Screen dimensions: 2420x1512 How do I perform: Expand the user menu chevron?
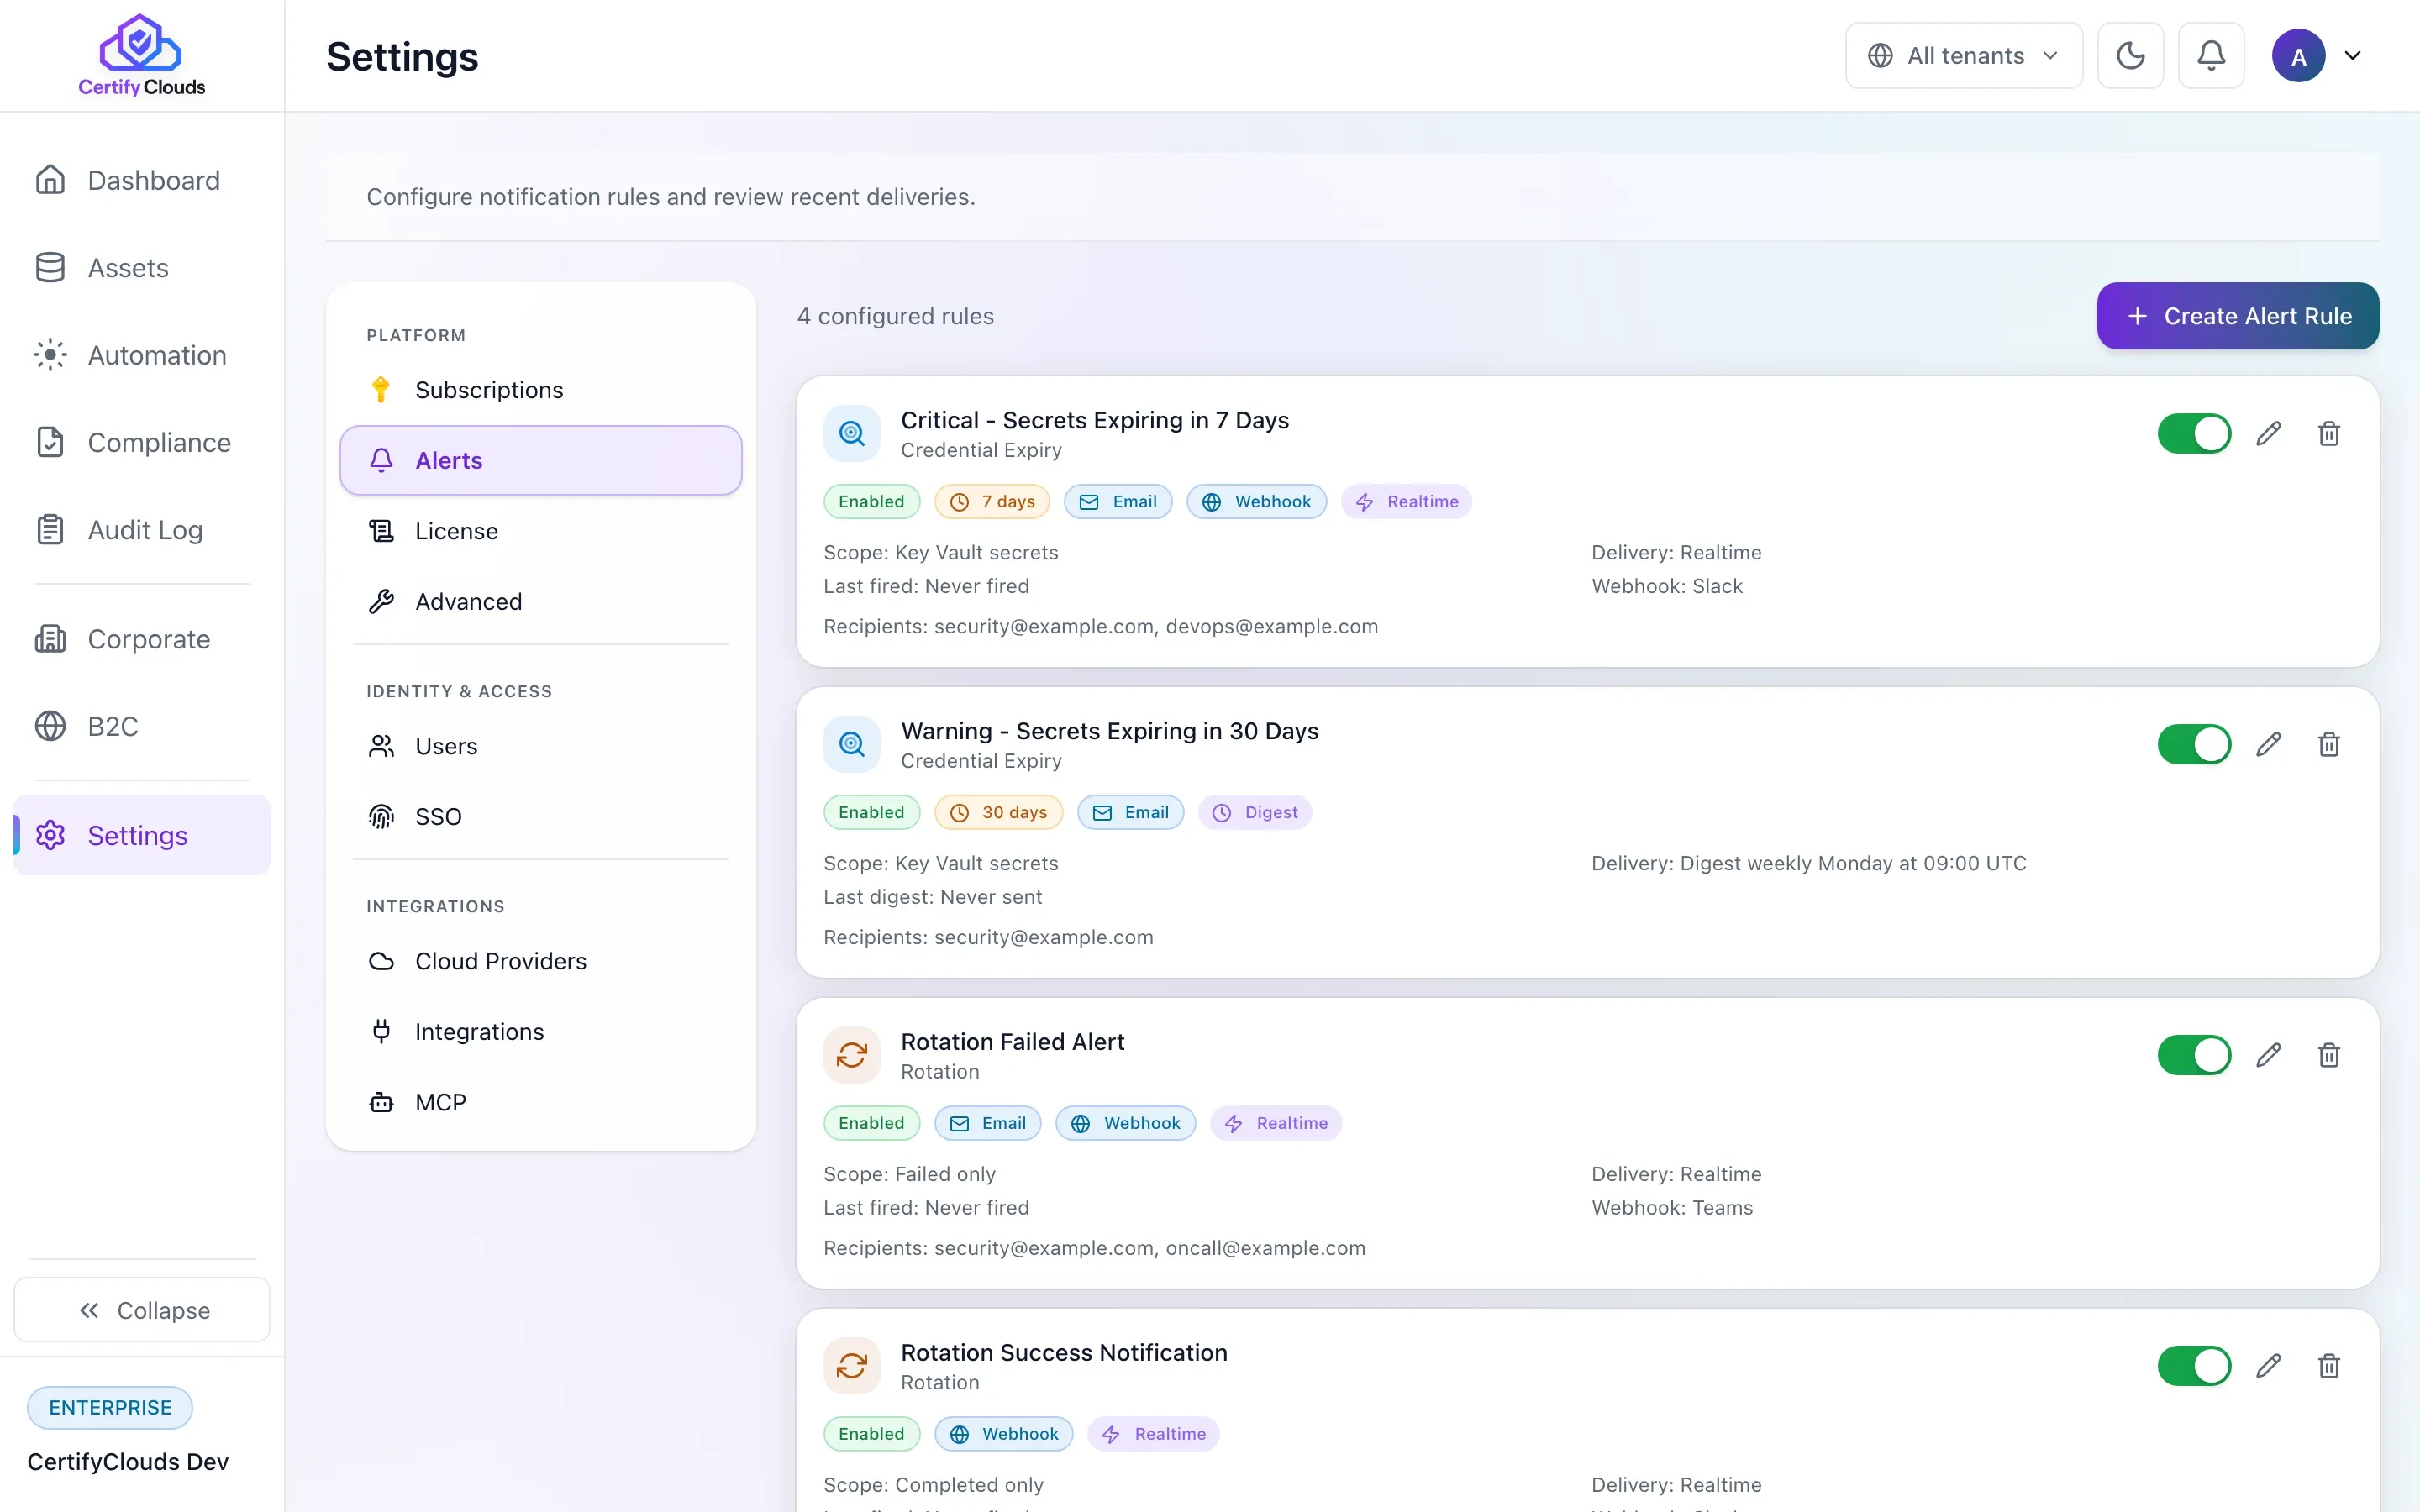[2353, 56]
